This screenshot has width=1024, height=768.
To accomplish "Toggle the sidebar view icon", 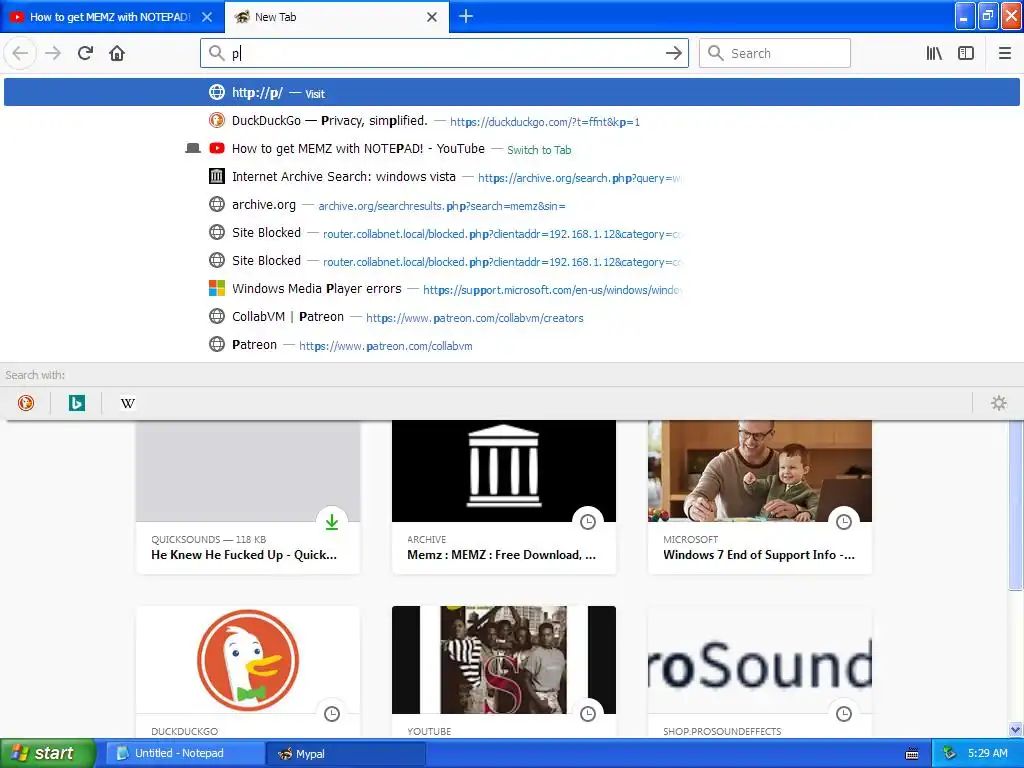I will click(966, 53).
